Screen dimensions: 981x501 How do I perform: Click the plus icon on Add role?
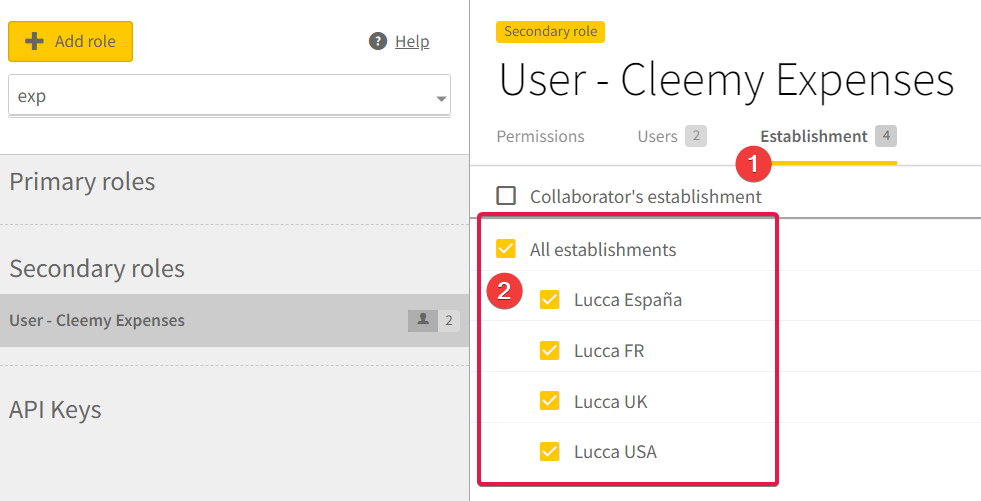tap(34, 41)
